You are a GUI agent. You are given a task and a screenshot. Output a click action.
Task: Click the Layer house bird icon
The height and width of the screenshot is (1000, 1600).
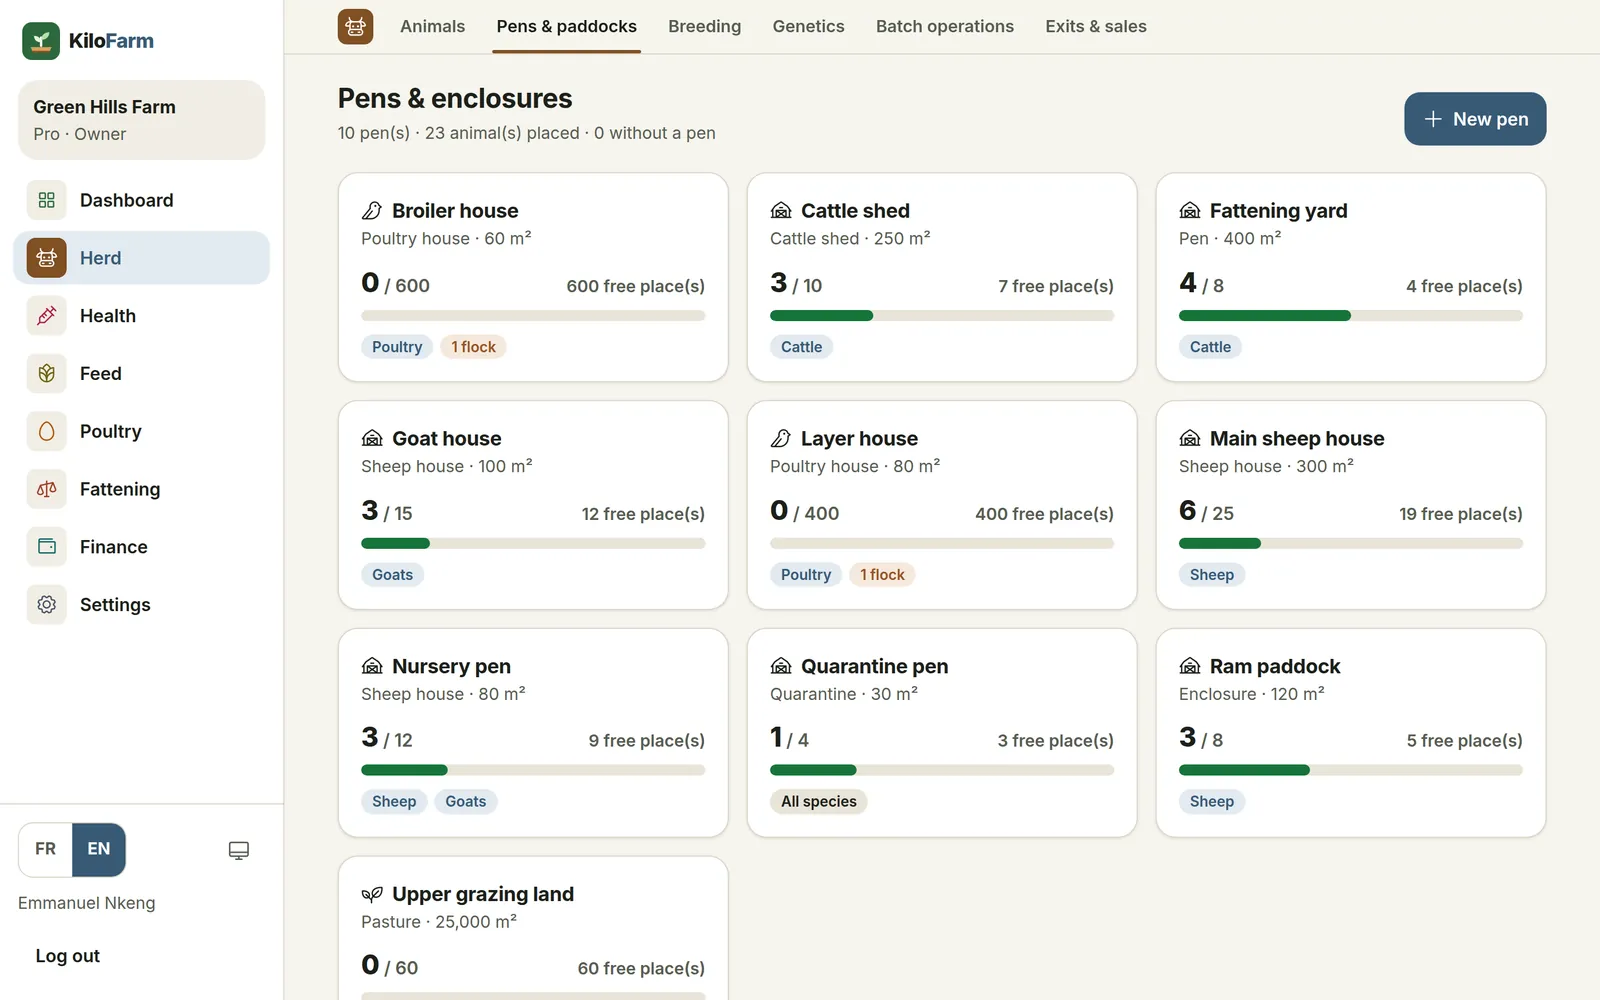(781, 439)
